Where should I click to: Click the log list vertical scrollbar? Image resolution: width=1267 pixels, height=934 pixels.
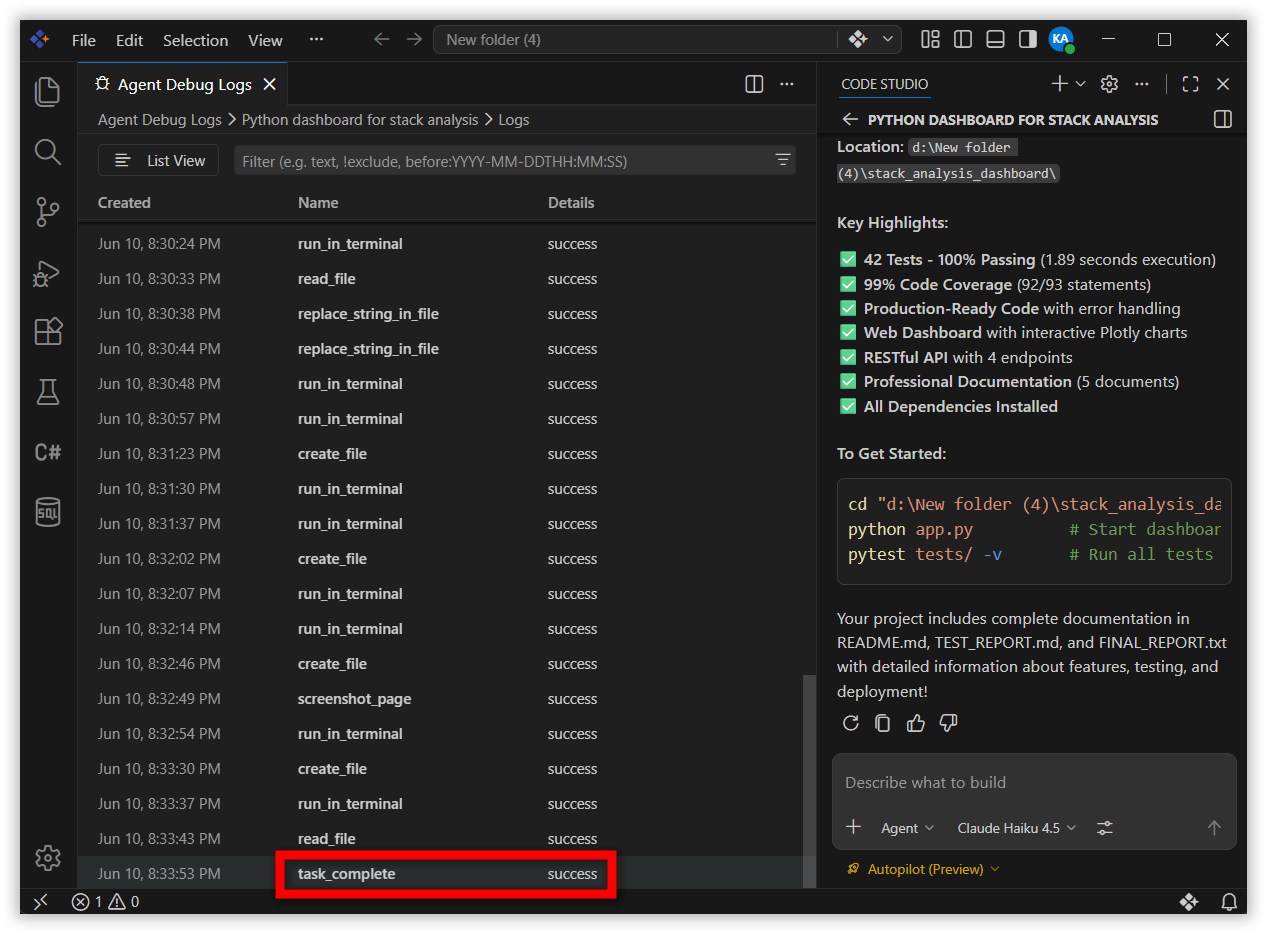tap(810, 782)
